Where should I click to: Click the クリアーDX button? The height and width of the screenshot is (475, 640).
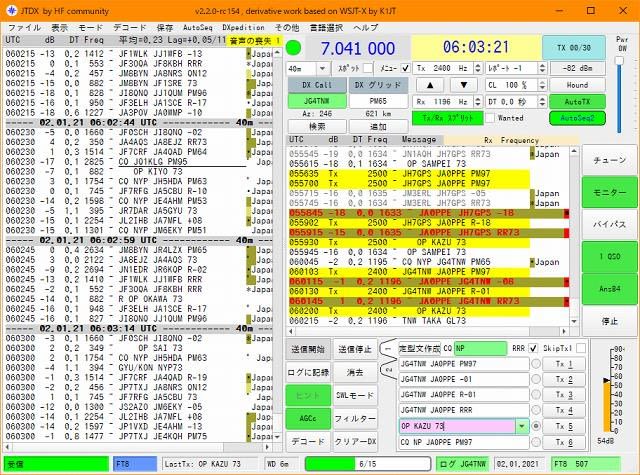(355, 441)
